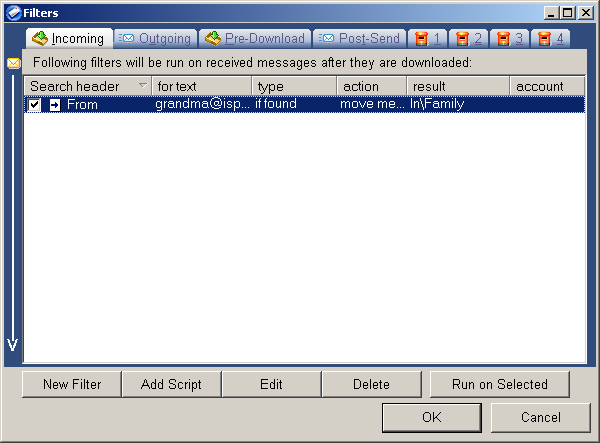Click the Run on Selected button
This screenshot has width=600, height=443.
pos(499,384)
